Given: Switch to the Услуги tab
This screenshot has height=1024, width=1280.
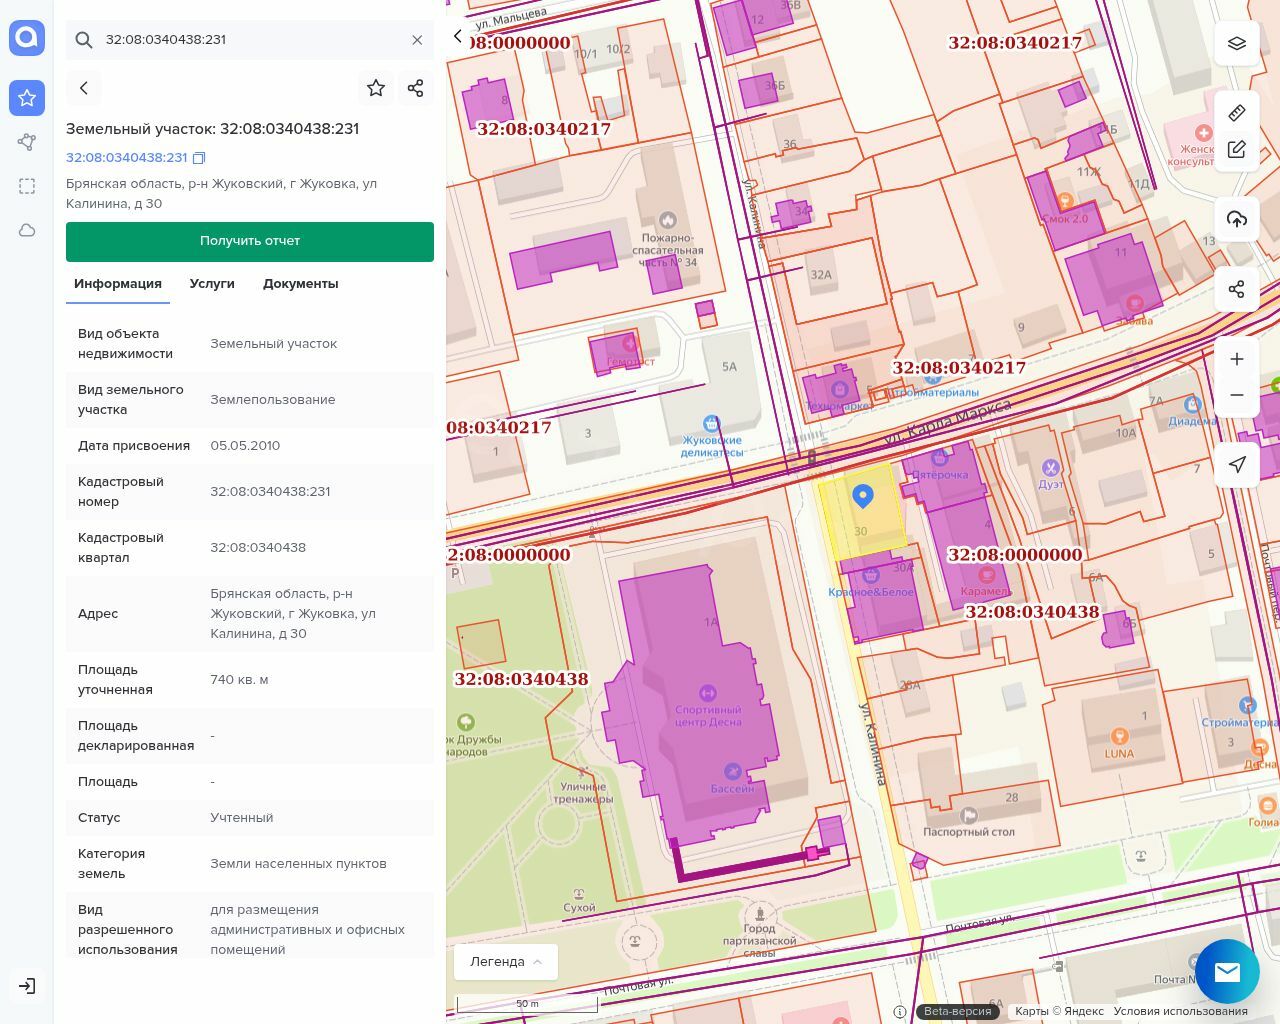Looking at the screenshot, I should tap(212, 284).
